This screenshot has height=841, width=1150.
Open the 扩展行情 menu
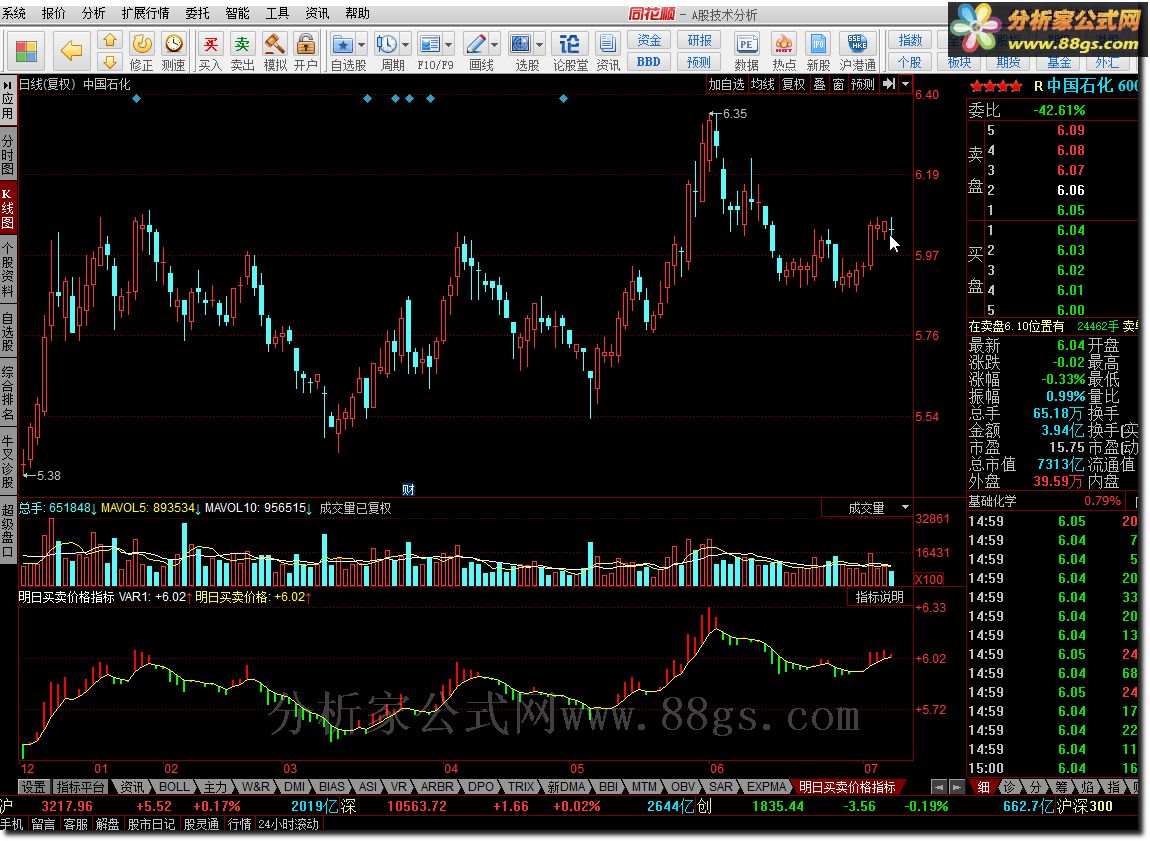pos(145,13)
